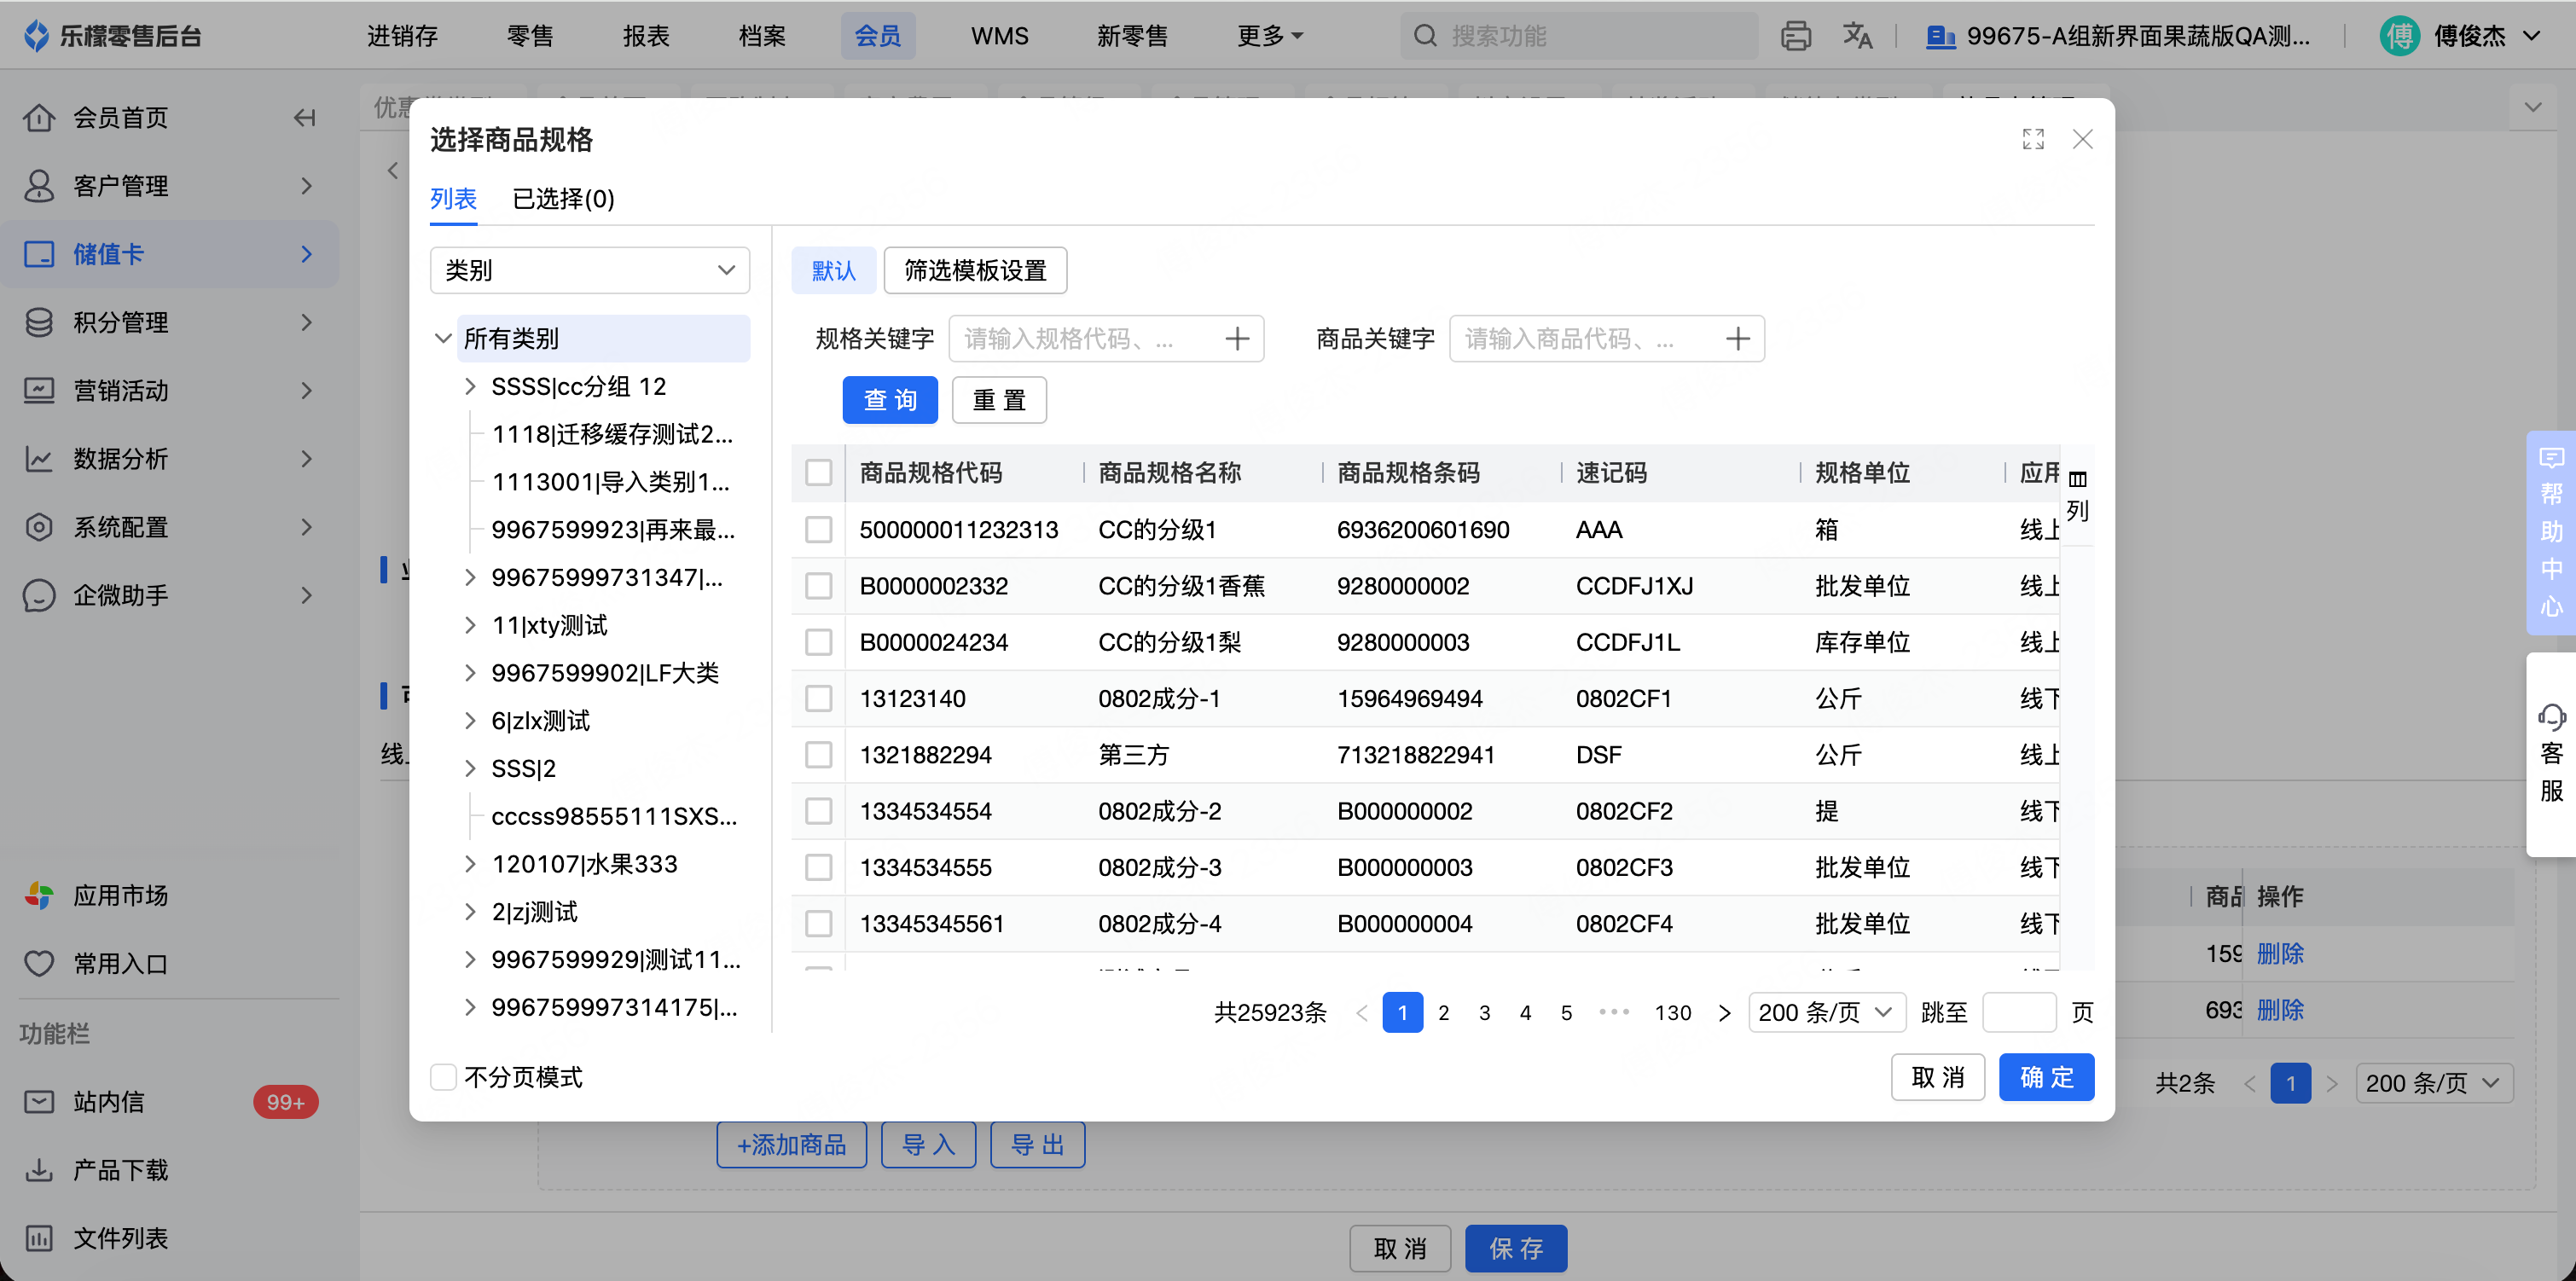Expand the SSSS|cc分组 12 tree node
This screenshot has width=2576, height=1281.
pos(470,387)
